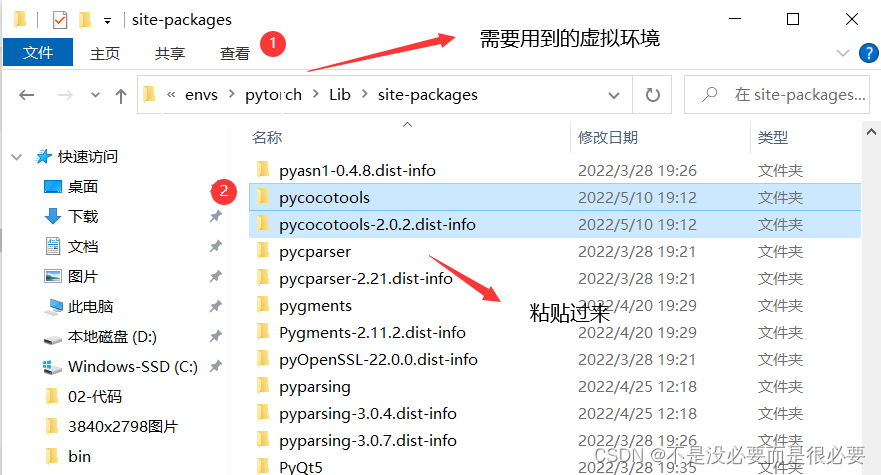
Task: Refresh the site-packages folder view
Action: (x=653, y=95)
